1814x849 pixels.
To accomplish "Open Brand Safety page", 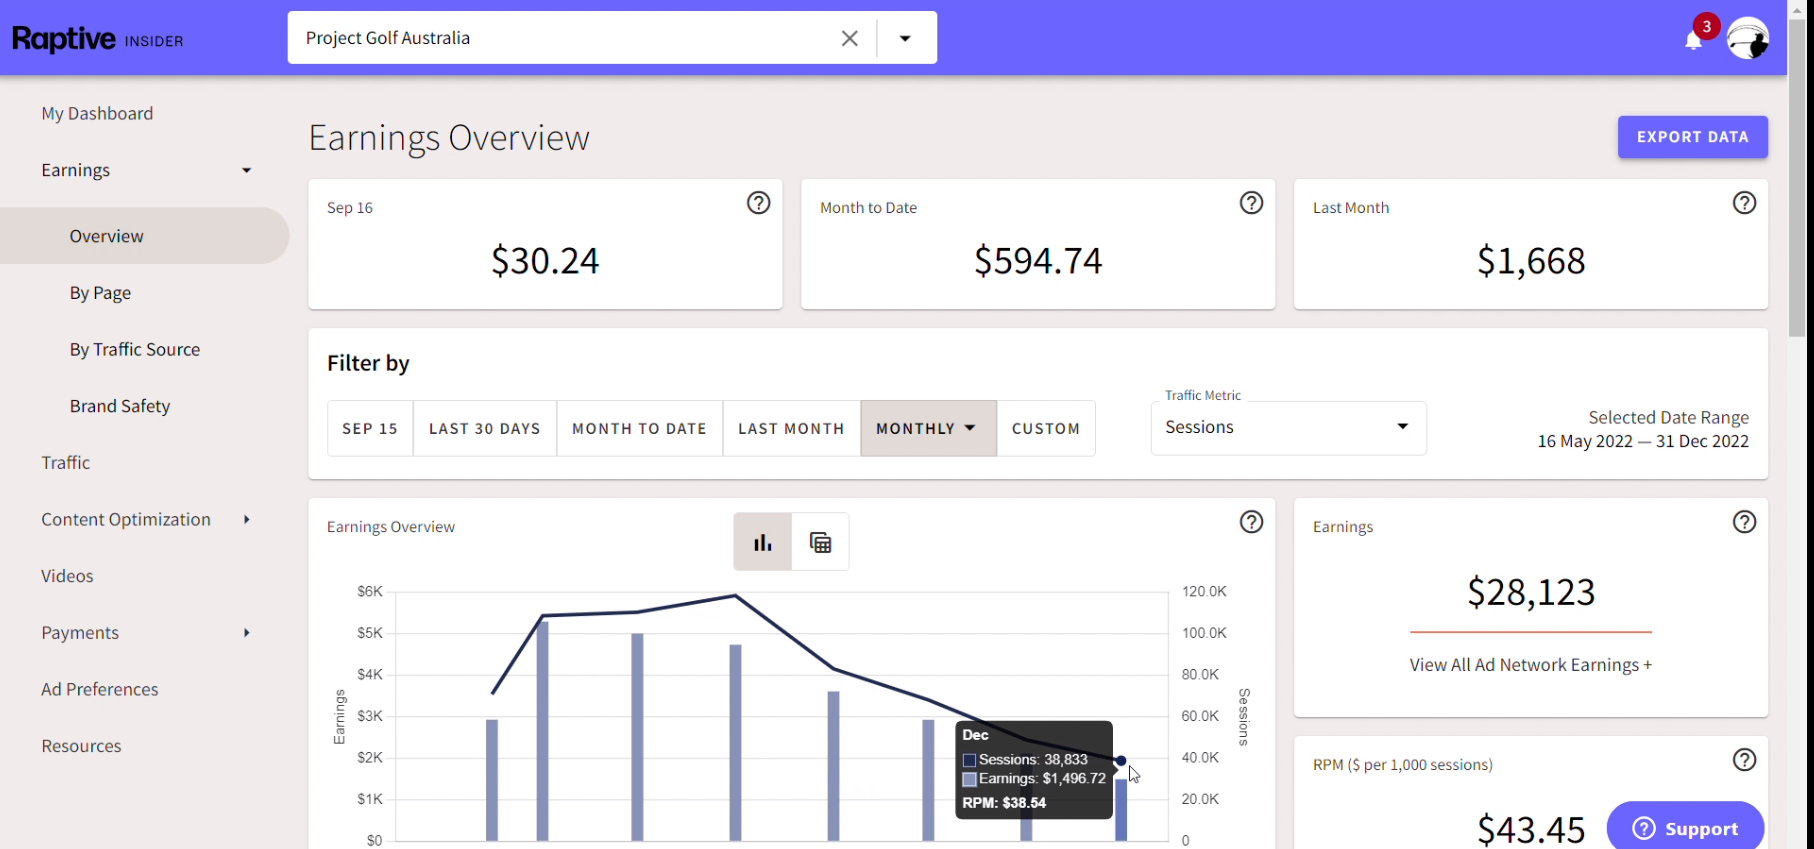I will click(x=120, y=406).
